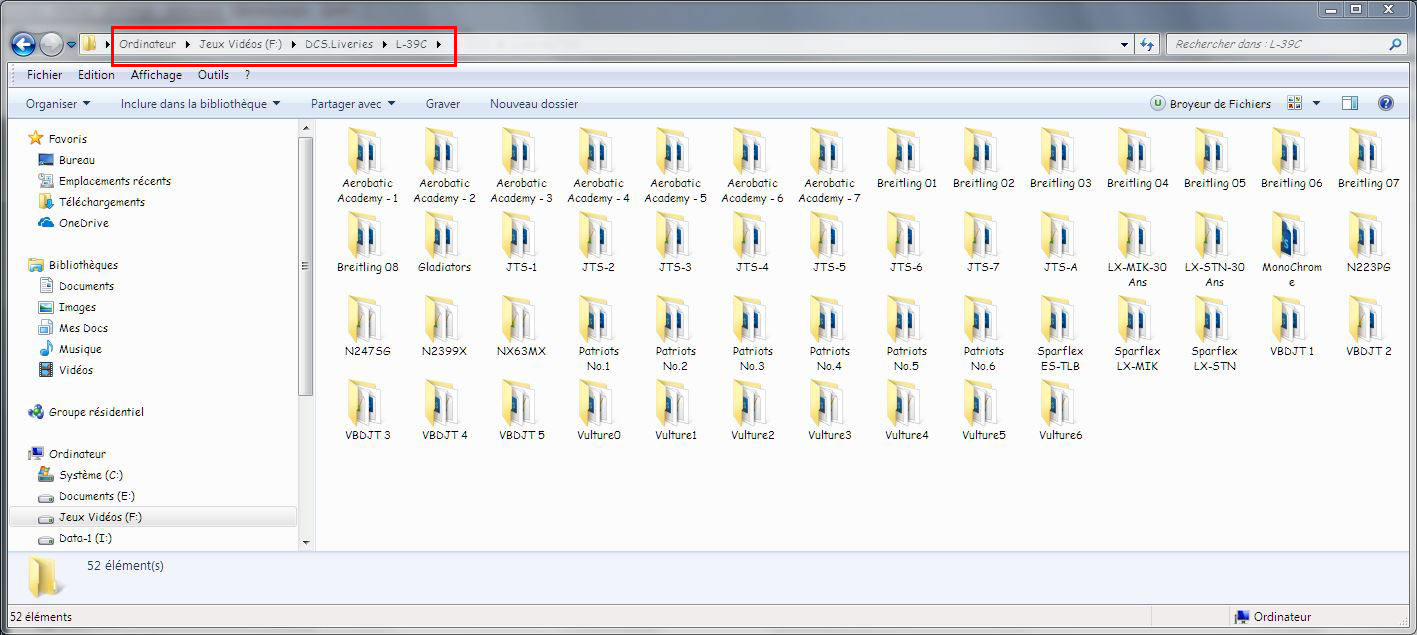Select the Patriots No.1 folder
Viewport: 1417px width, 635px height.
(598, 333)
